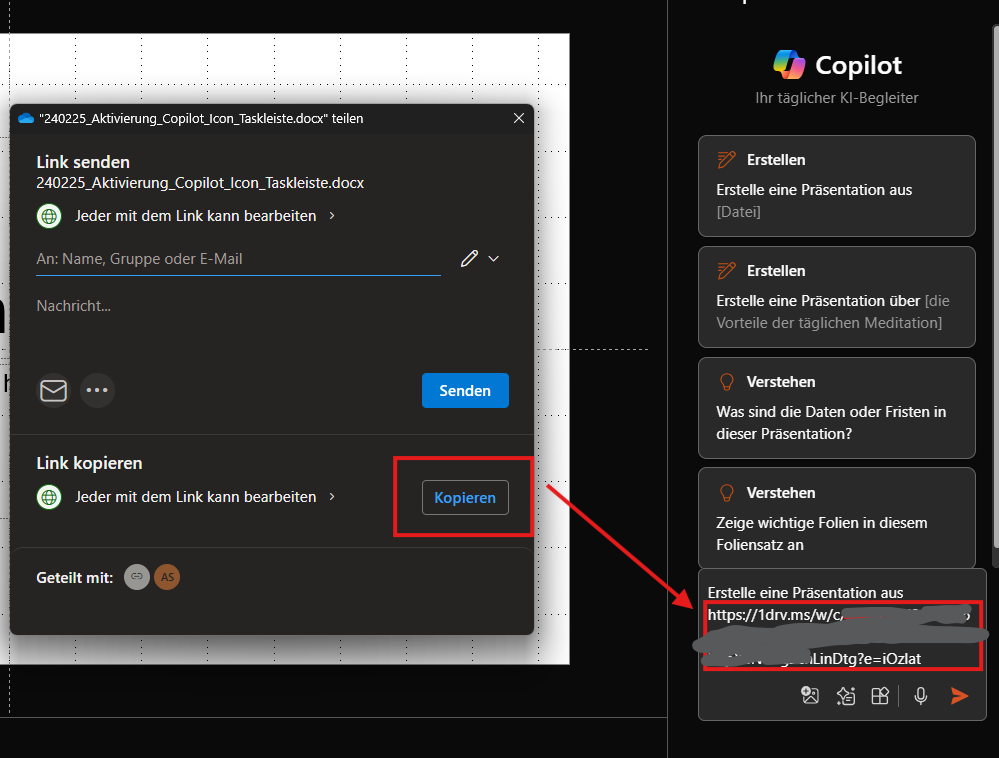Click the Outlook mail envelope icon
Viewport: 999px width, 758px height.
pos(54,390)
